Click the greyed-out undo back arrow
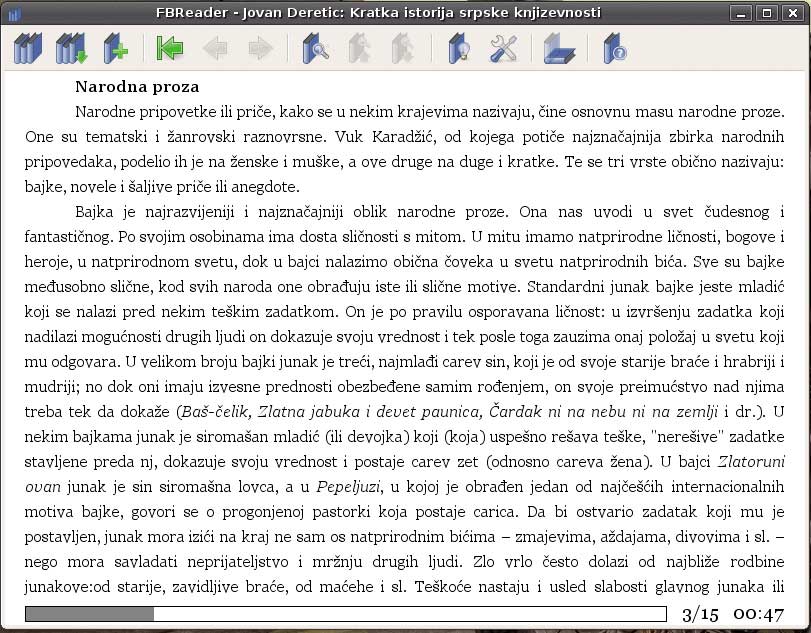The width and height of the screenshot is (811, 633). pos(215,49)
